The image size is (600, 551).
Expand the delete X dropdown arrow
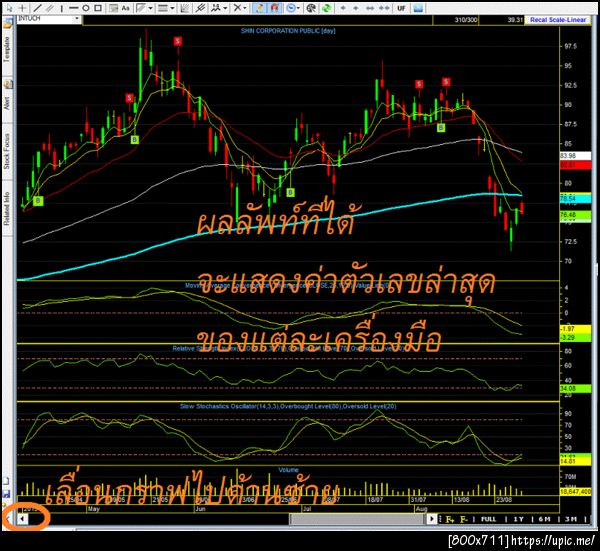pos(245,8)
